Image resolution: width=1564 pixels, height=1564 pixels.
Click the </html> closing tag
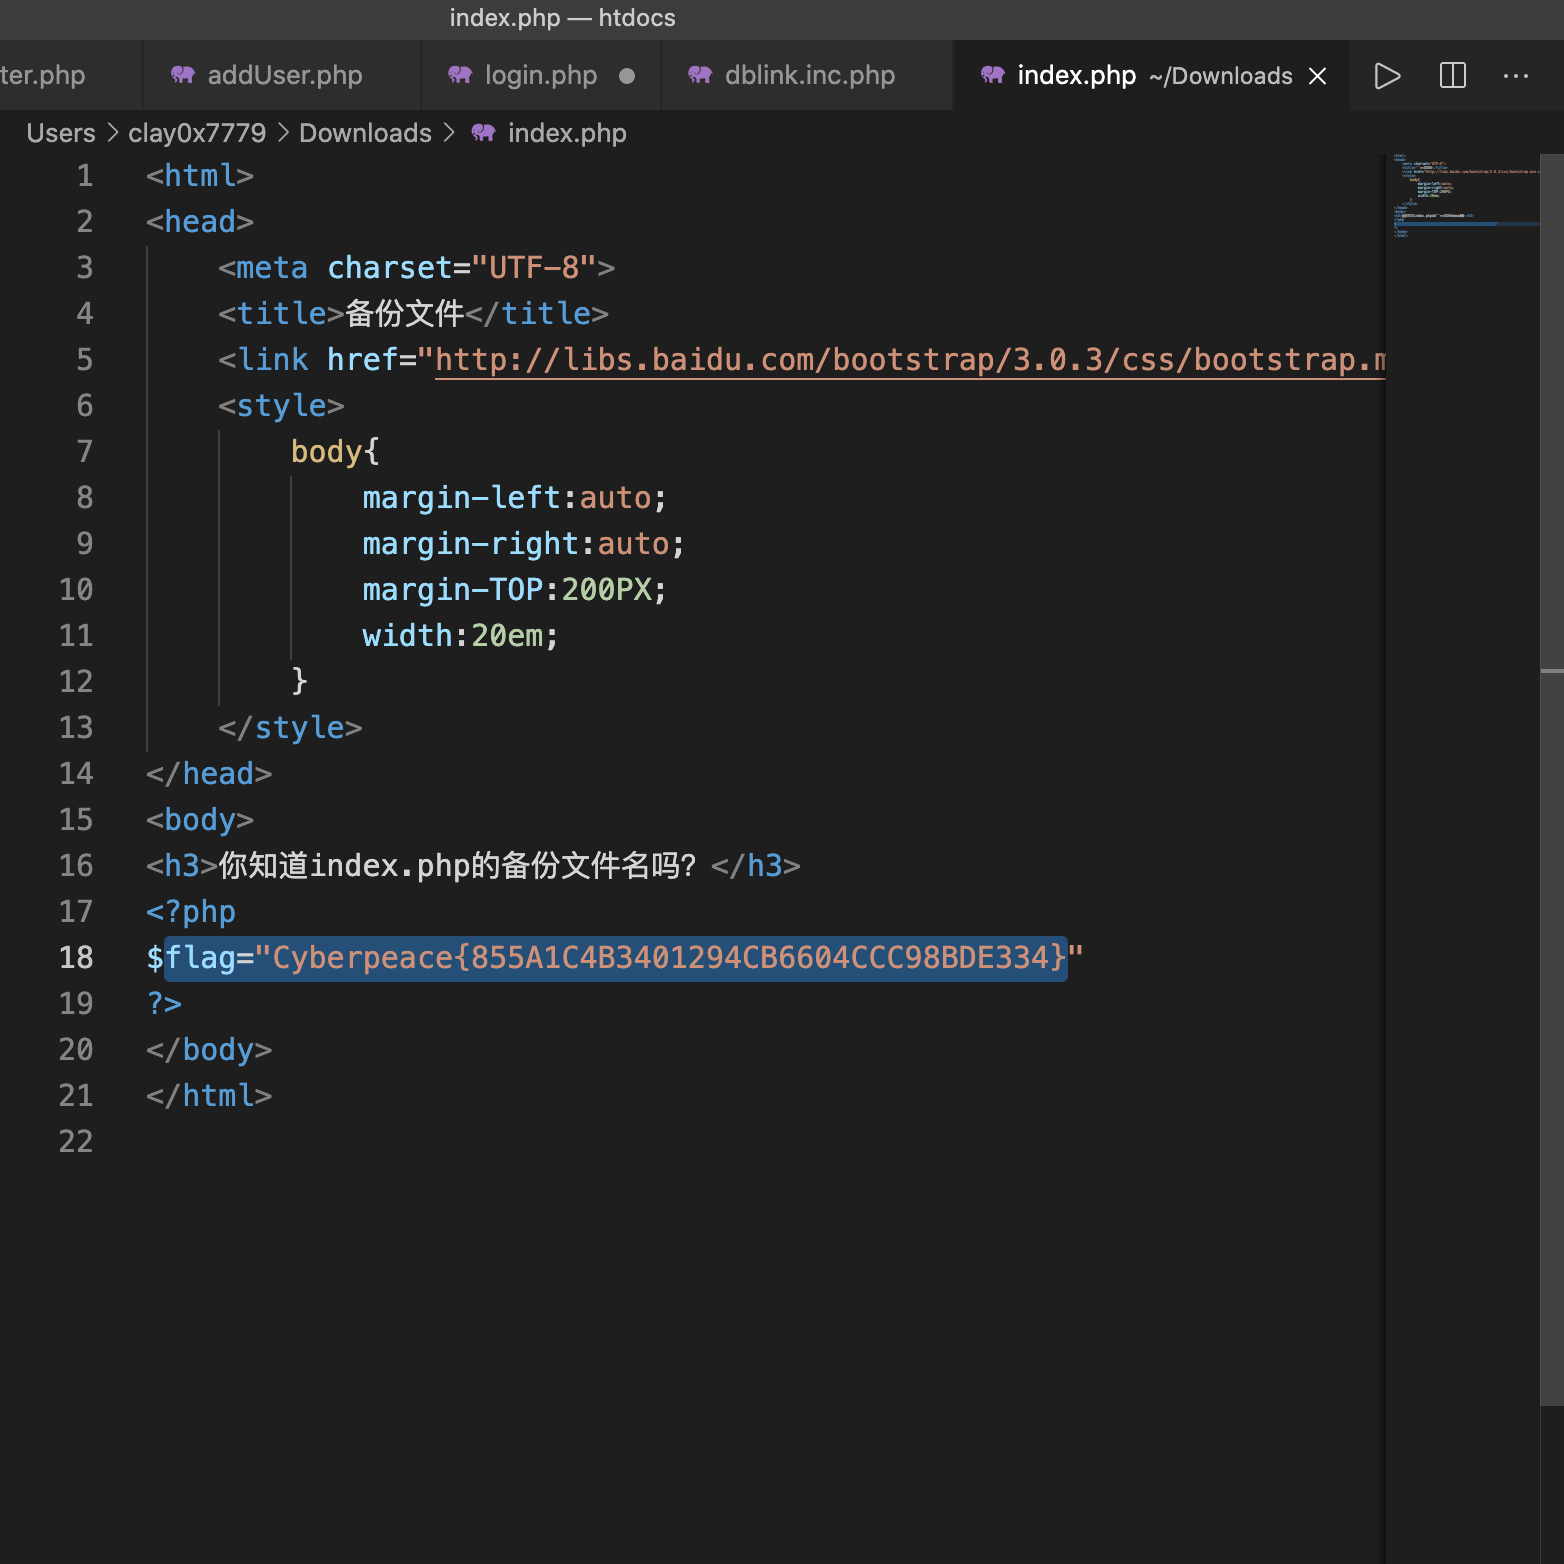[209, 1095]
